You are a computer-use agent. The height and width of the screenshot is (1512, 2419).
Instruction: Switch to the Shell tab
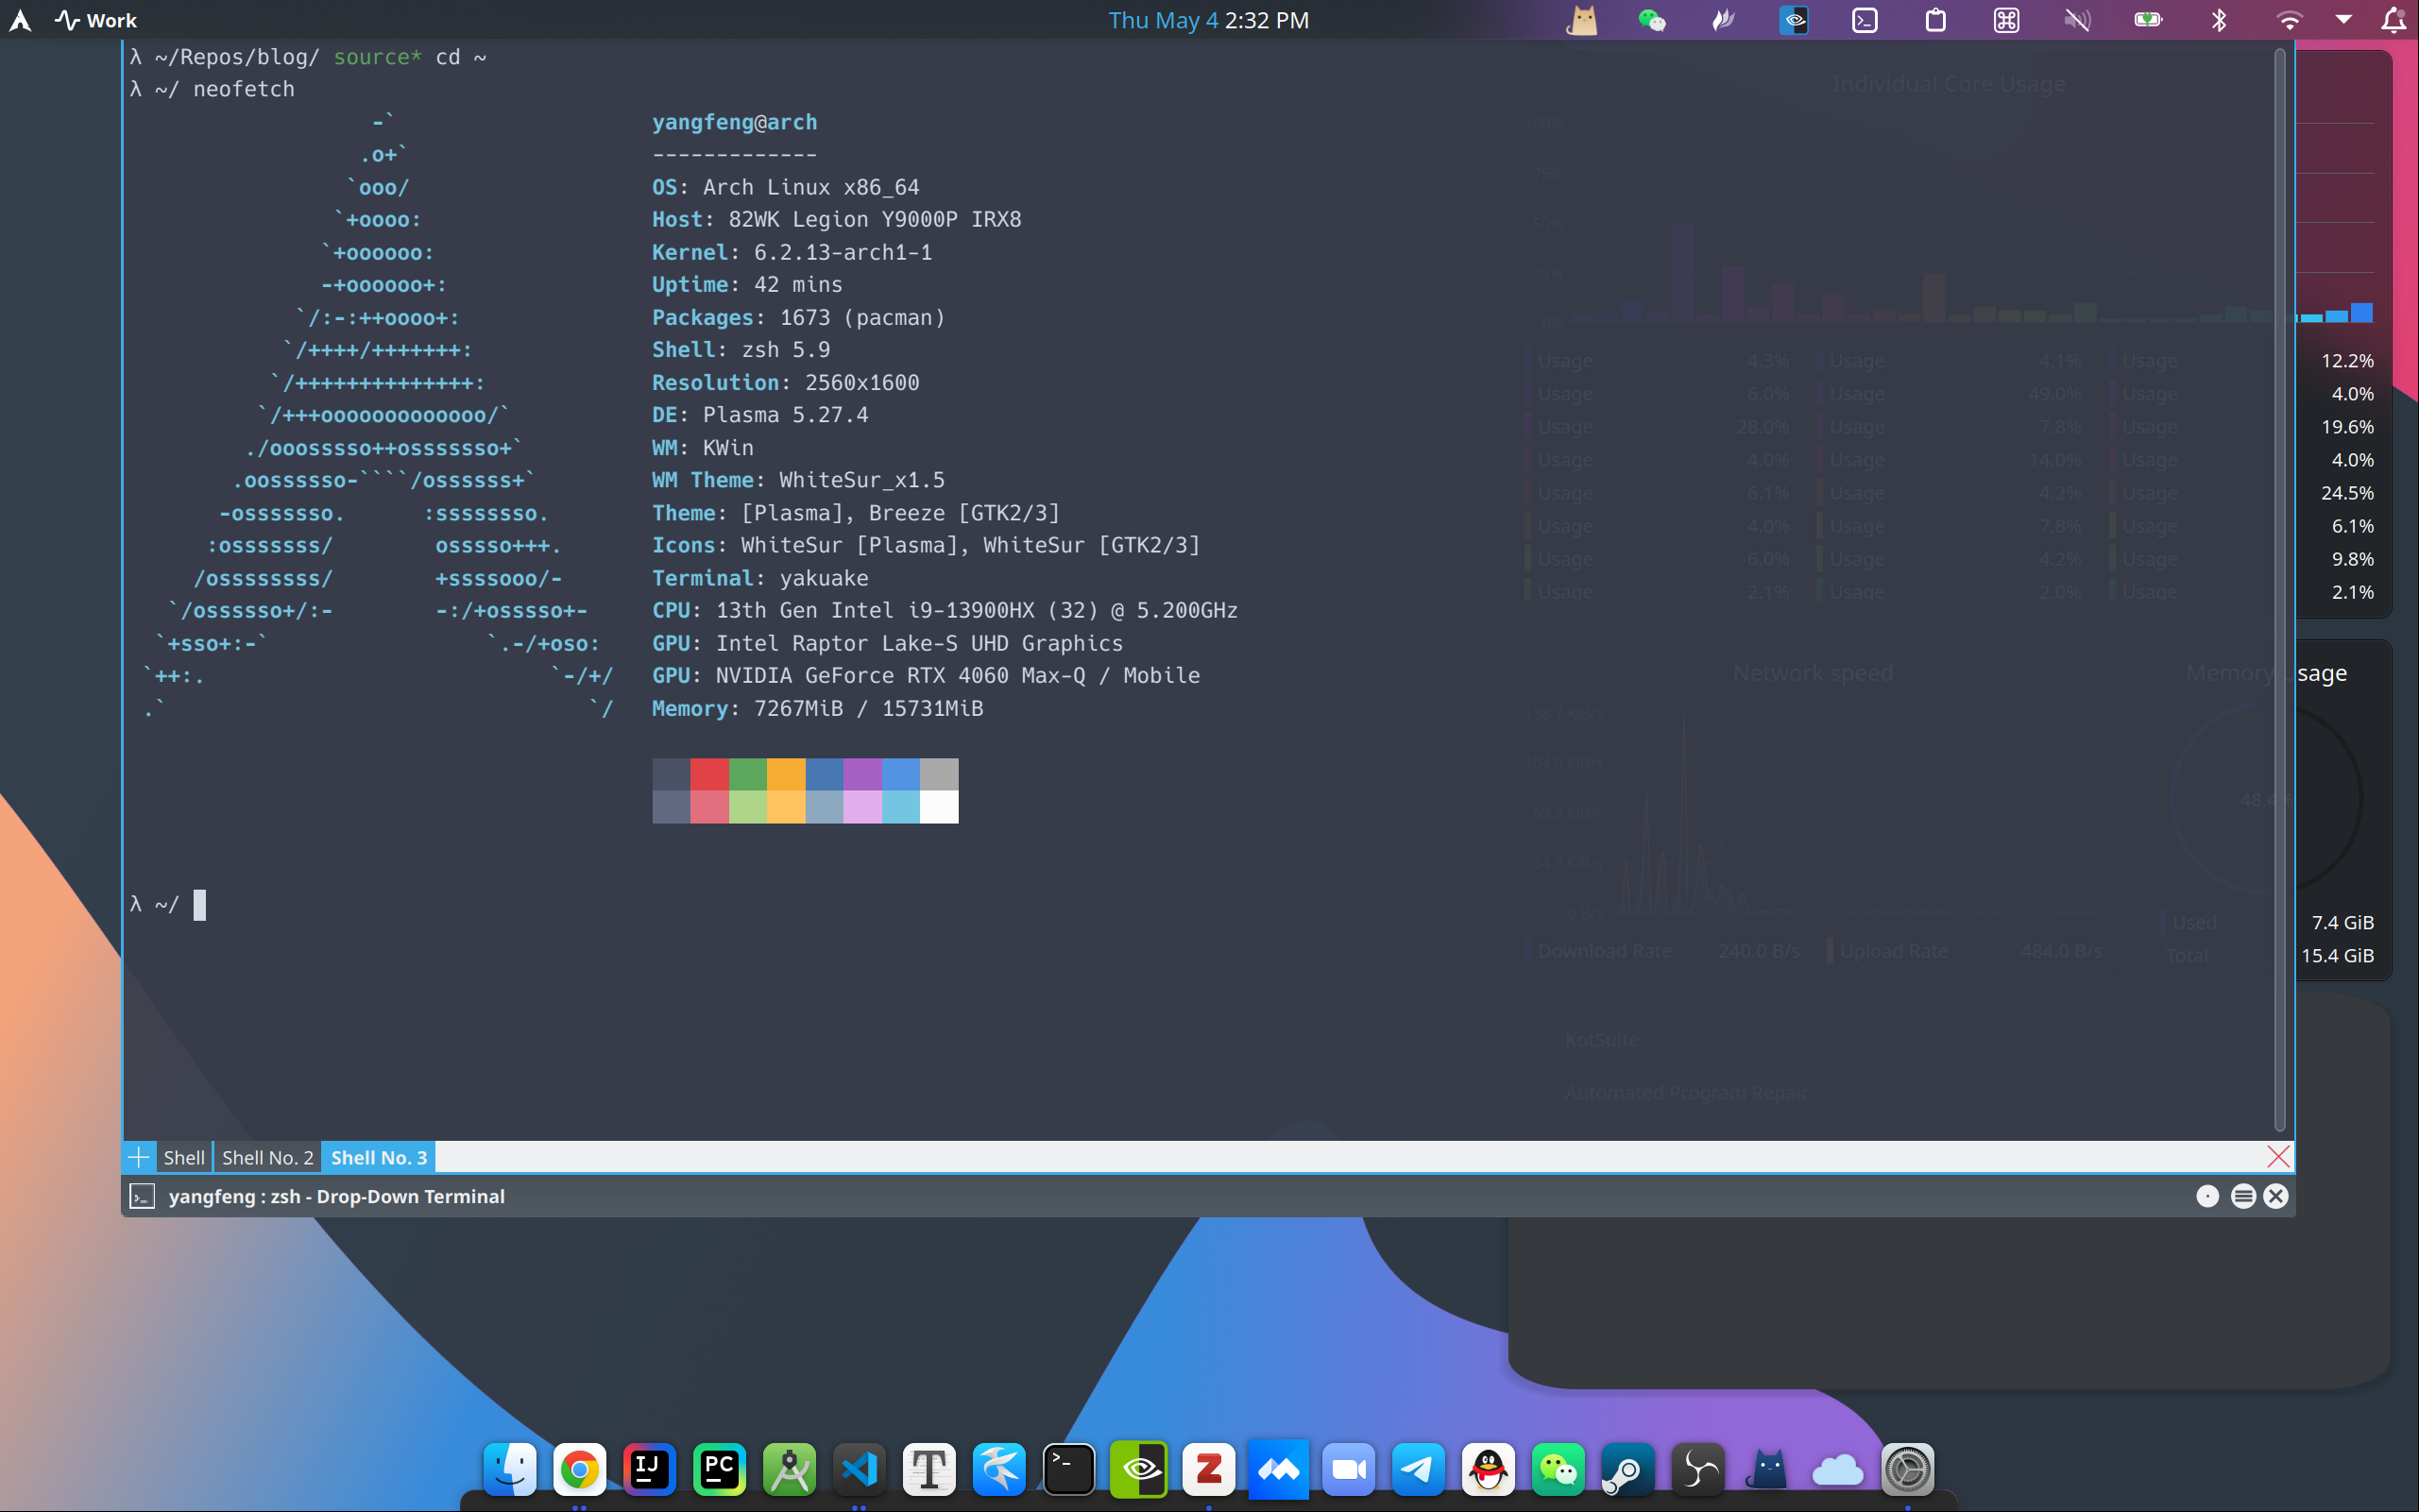coord(184,1158)
